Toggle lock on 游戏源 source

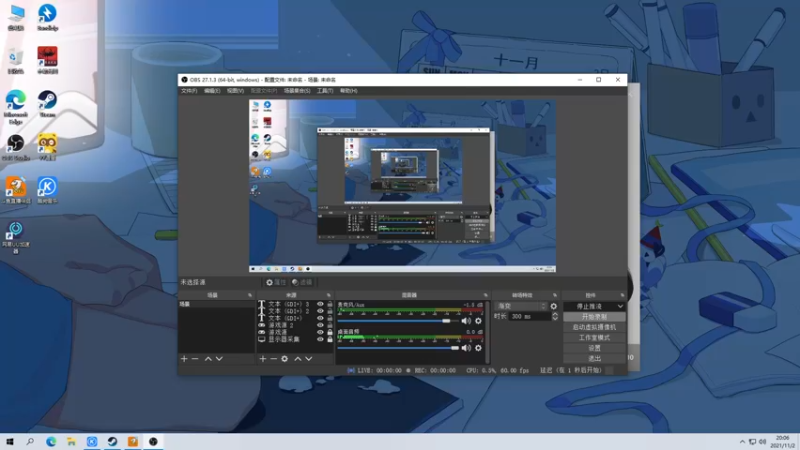coord(330,332)
